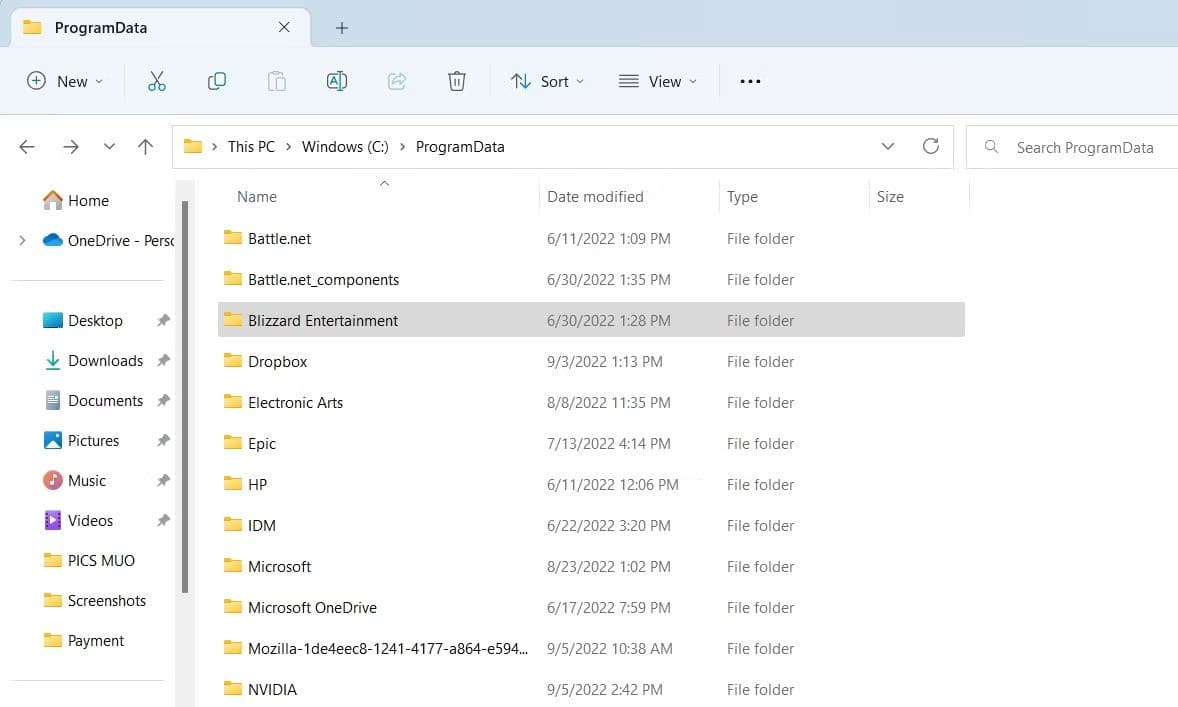Open a new File Explorer tab

point(342,27)
